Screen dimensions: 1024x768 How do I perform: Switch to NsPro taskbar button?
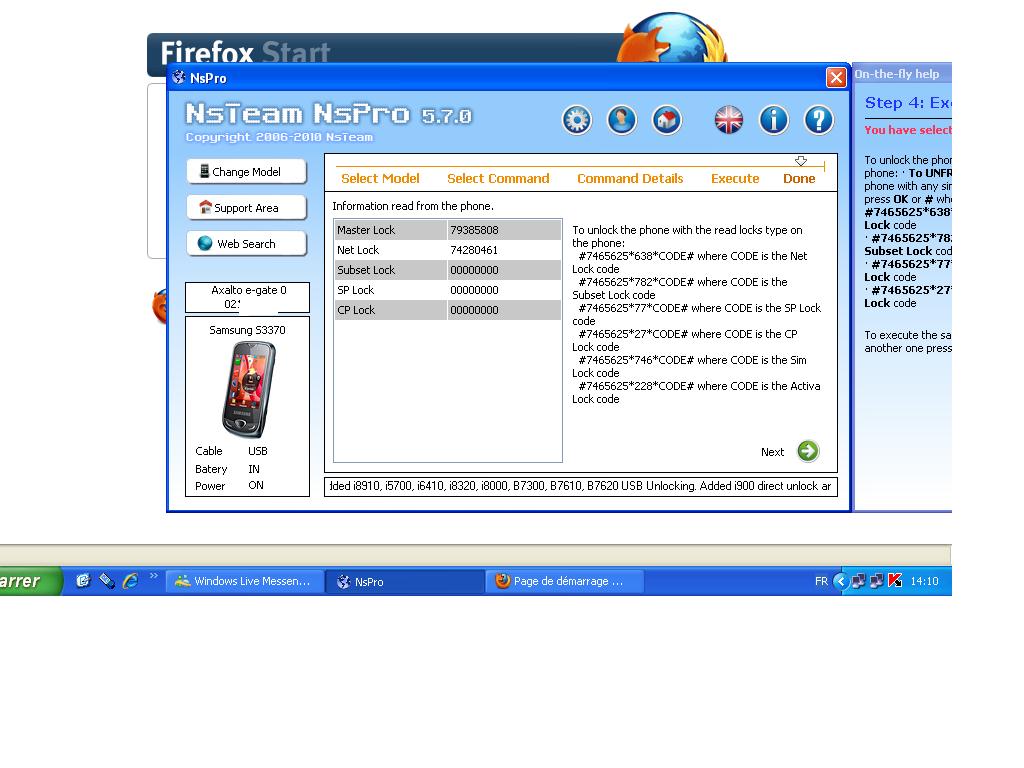click(x=405, y=581)
